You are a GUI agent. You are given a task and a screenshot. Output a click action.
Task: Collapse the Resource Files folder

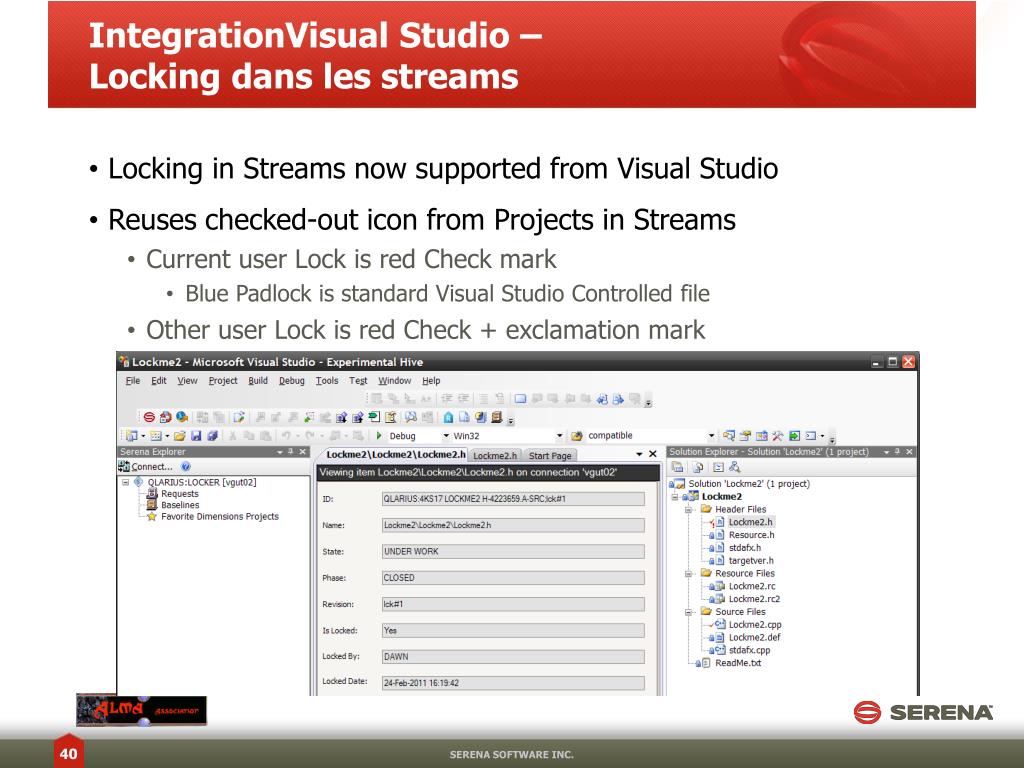688,573
